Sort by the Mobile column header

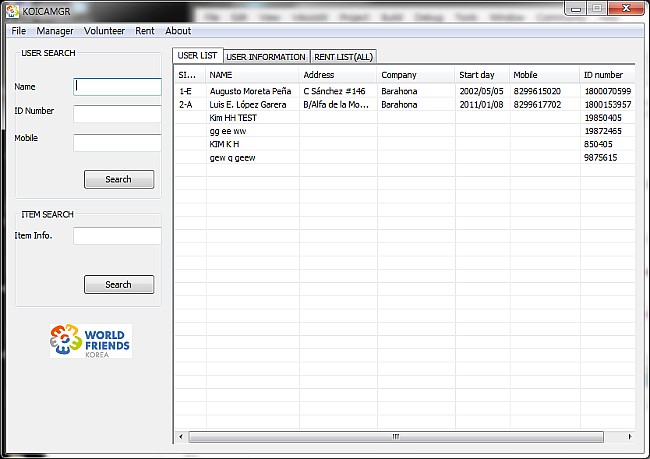click(x=545, y=75)
